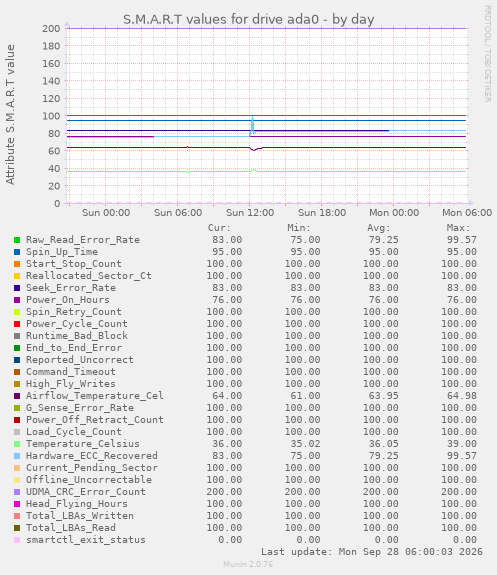Click the red Power_Cycle_Count color square

pyautogui.click(x=17, y=324)
